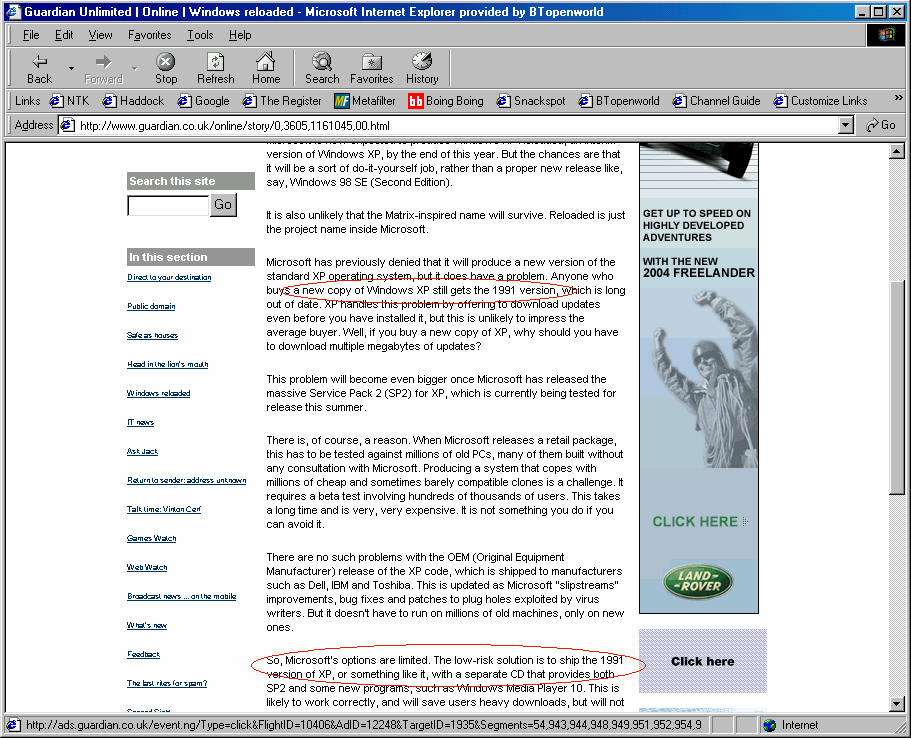The image size is (911, 738).
Task: Open the History pane
Action: 422,69
